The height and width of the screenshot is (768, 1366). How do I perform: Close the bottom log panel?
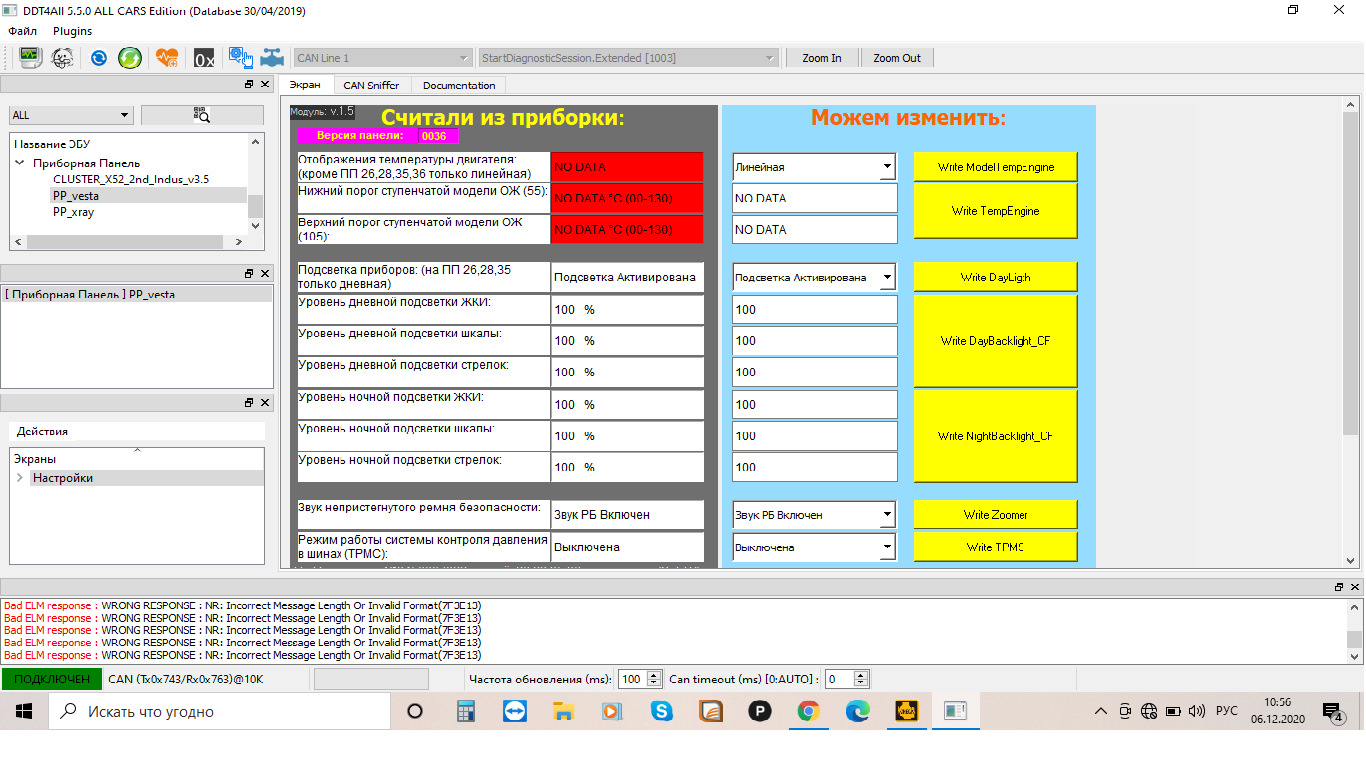pos(1355,586)
